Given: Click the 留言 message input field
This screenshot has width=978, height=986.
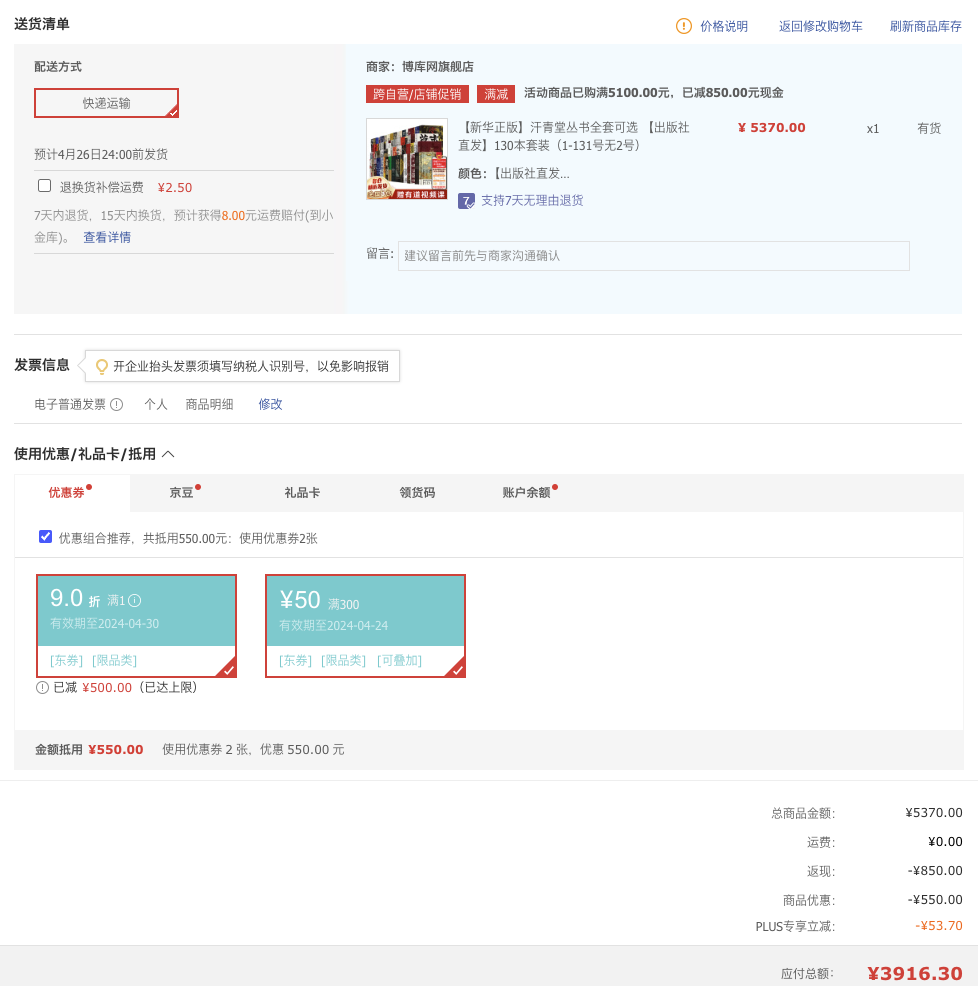Looking at the screenshot, I should point(653,256).
